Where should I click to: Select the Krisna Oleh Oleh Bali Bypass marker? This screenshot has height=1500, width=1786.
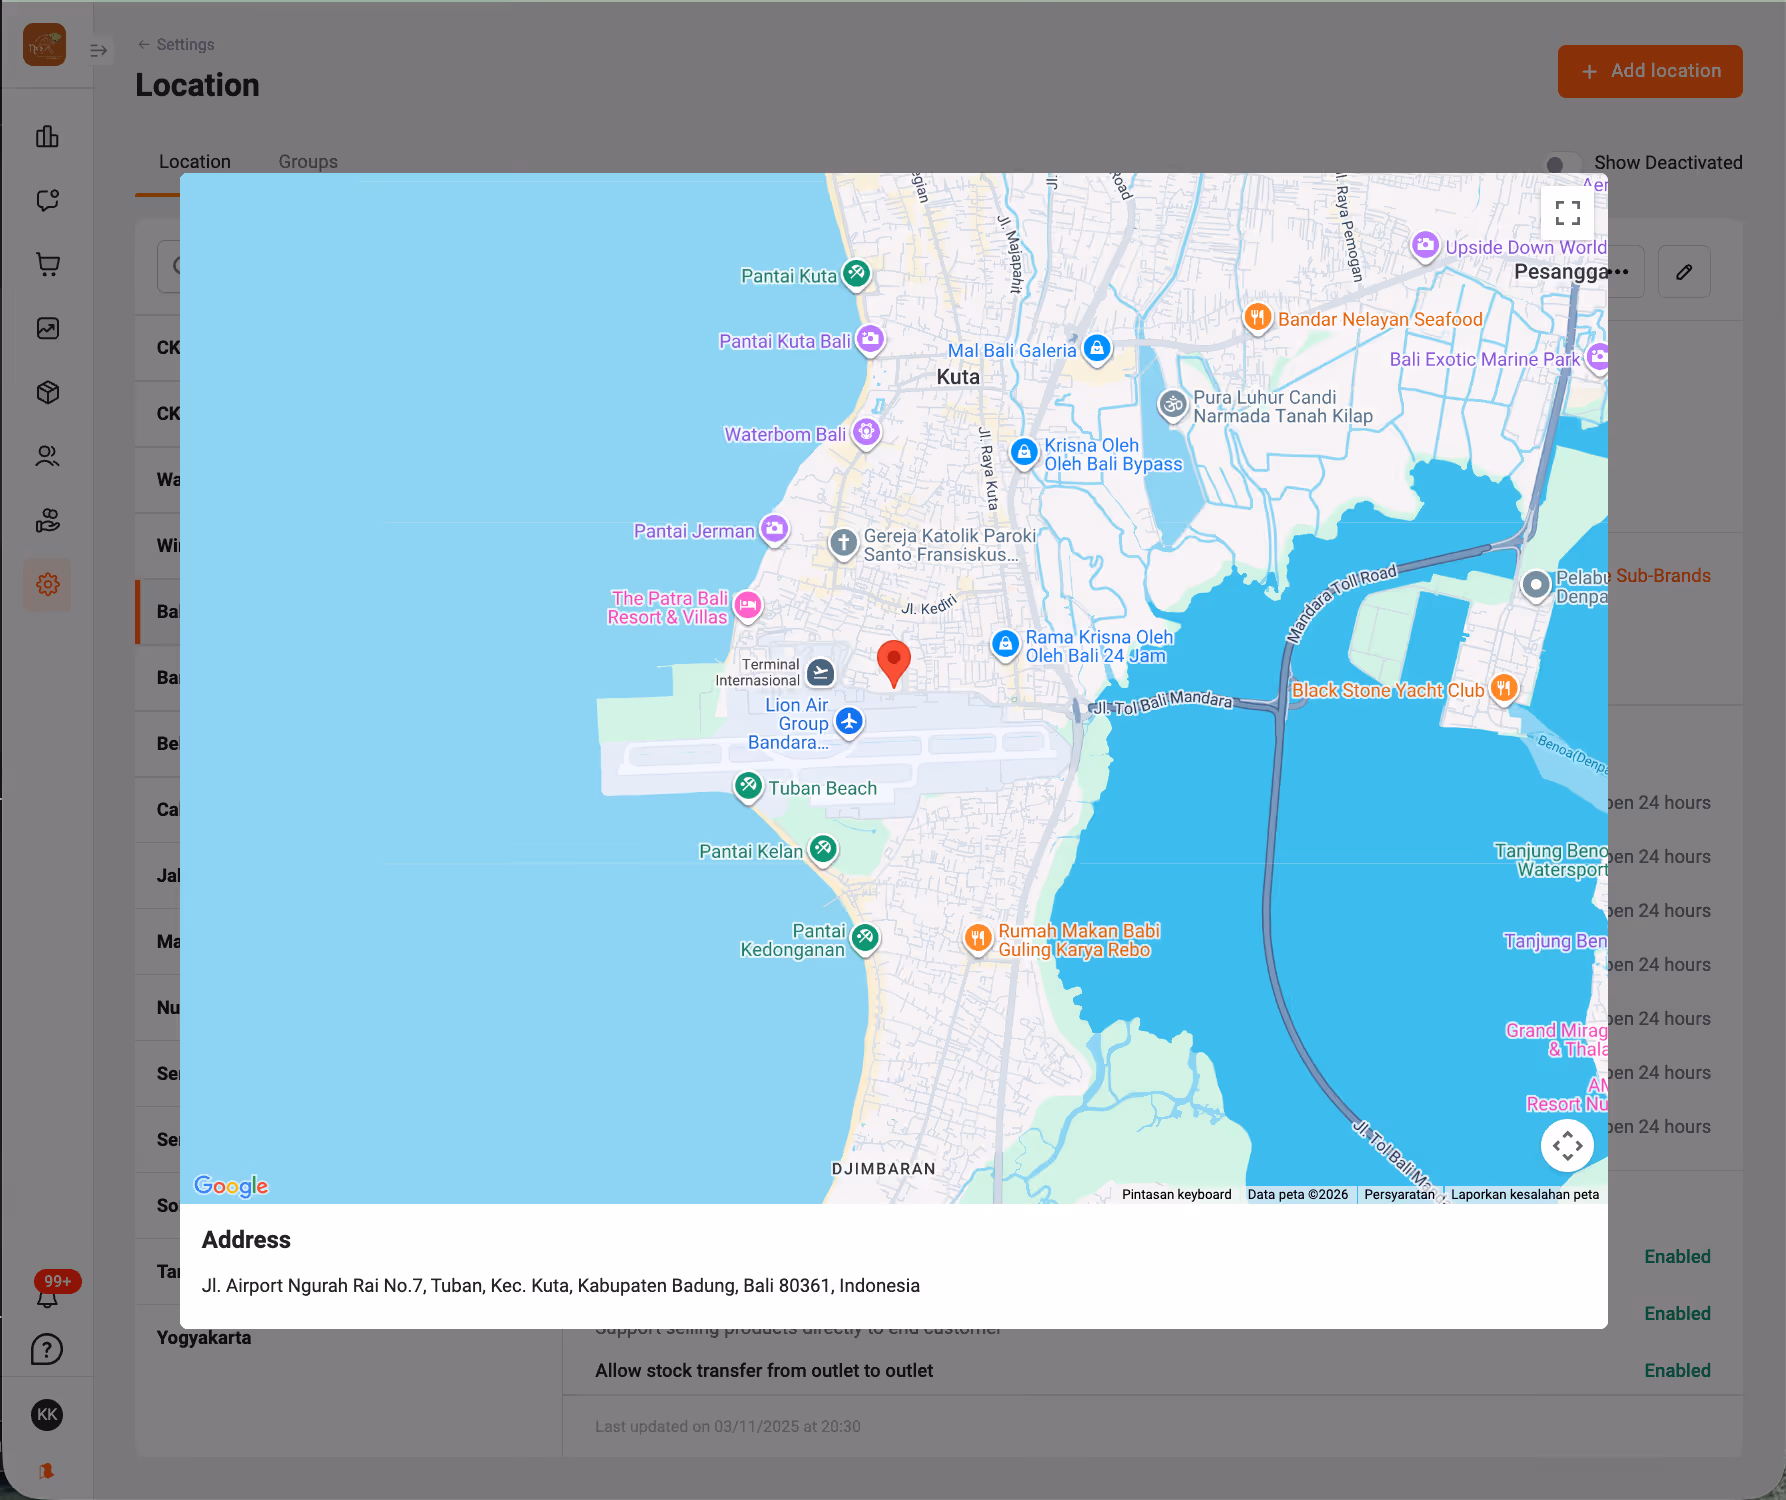click(1023, 453)
